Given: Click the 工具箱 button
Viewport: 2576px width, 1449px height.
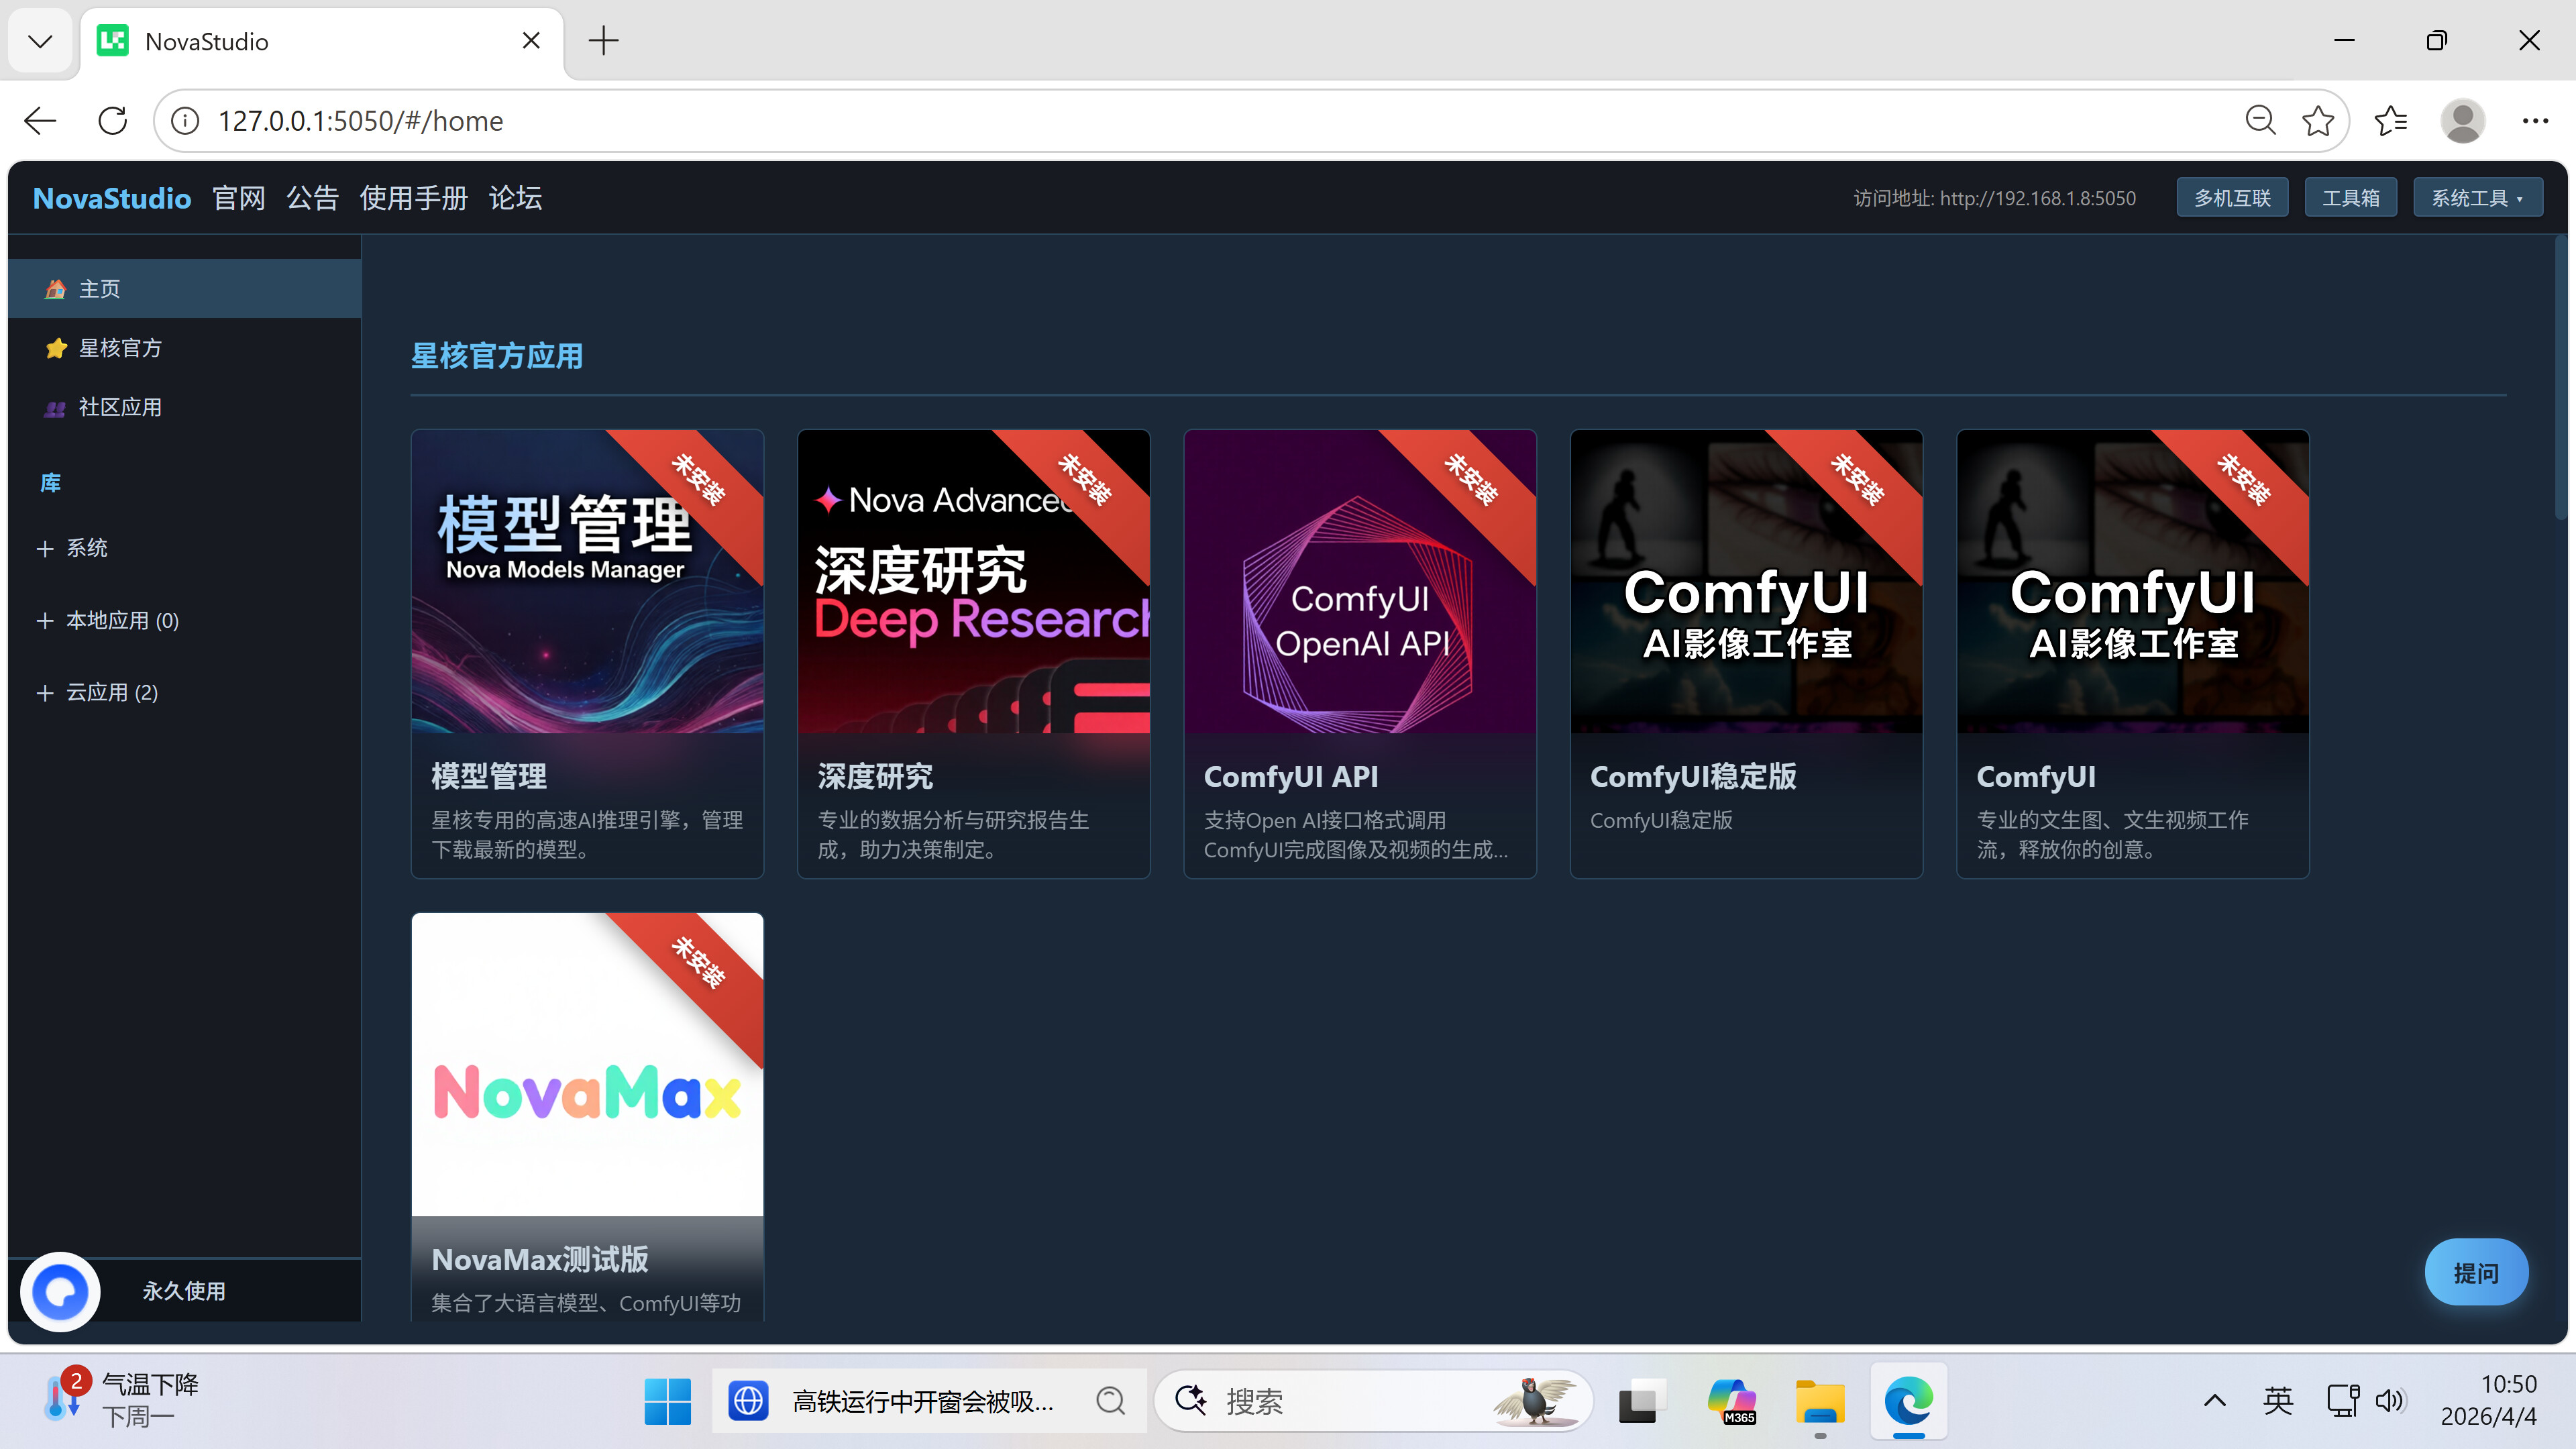Looking at the screenshot, I should click(x=2350, y=198).
